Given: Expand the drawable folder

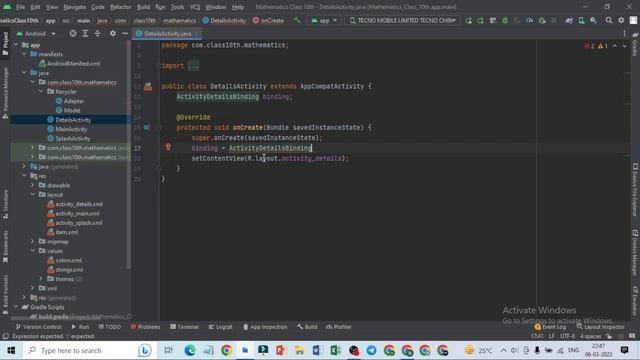Looking at the screenshot, I should click(33, 185).
